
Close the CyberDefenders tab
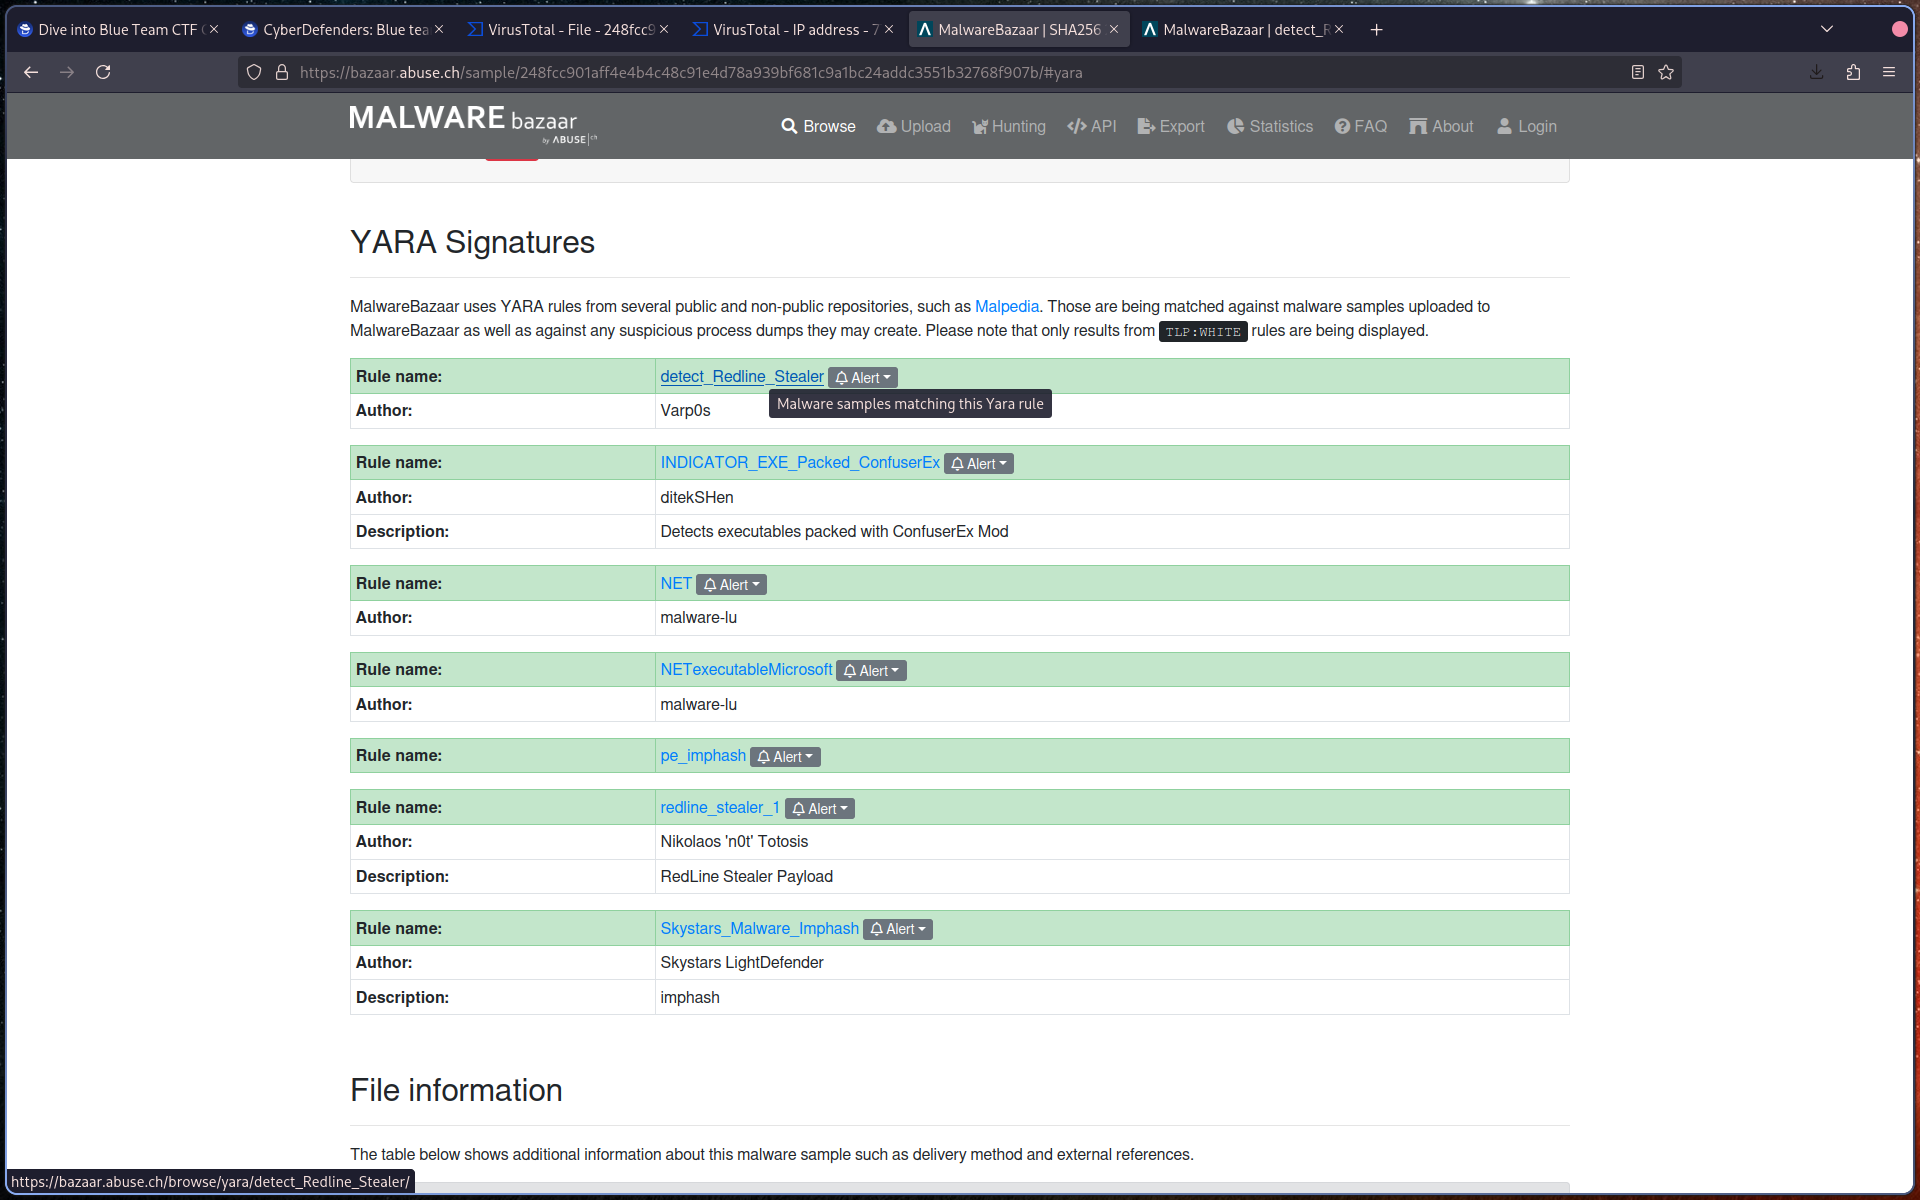pyautogui.click(x=439, y=30)
